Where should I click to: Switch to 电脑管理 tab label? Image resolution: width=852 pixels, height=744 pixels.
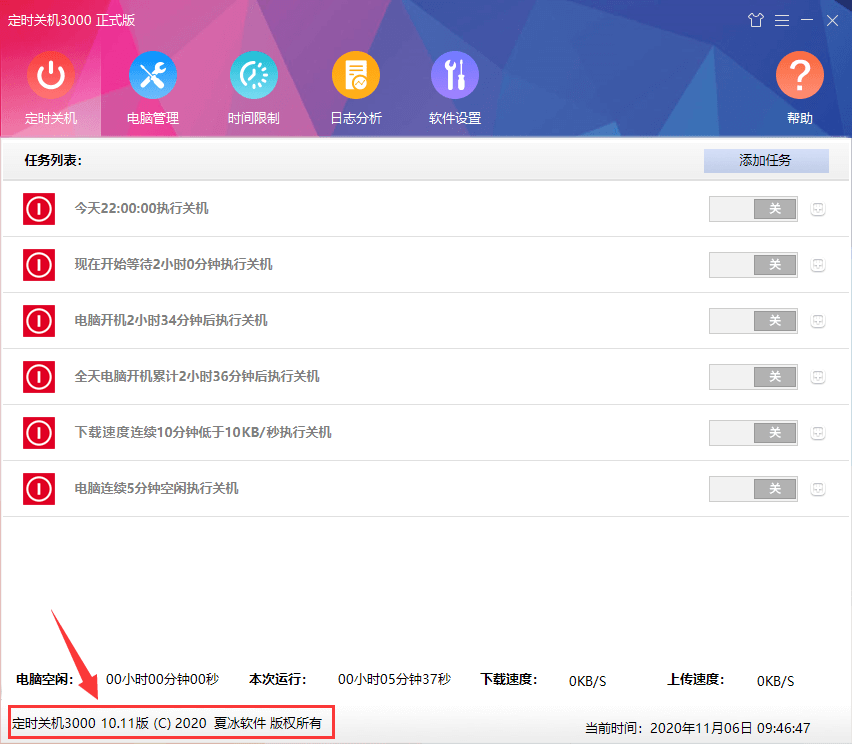pyautogui.click(x=153, y=118)
